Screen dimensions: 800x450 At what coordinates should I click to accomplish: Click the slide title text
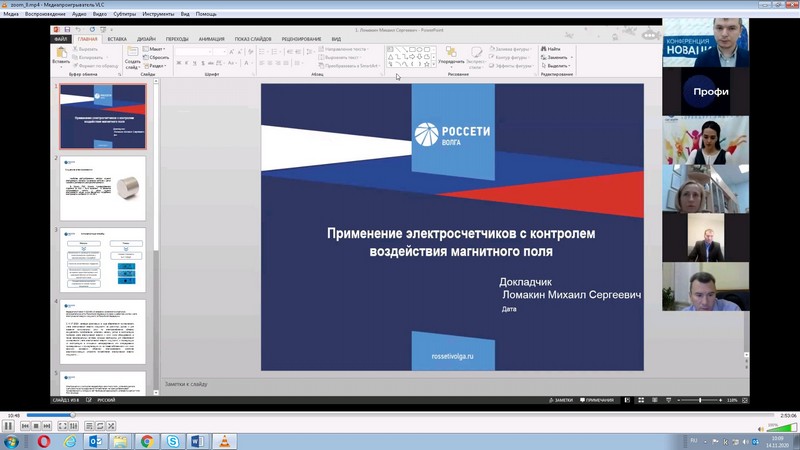click(x=461, y=242)
